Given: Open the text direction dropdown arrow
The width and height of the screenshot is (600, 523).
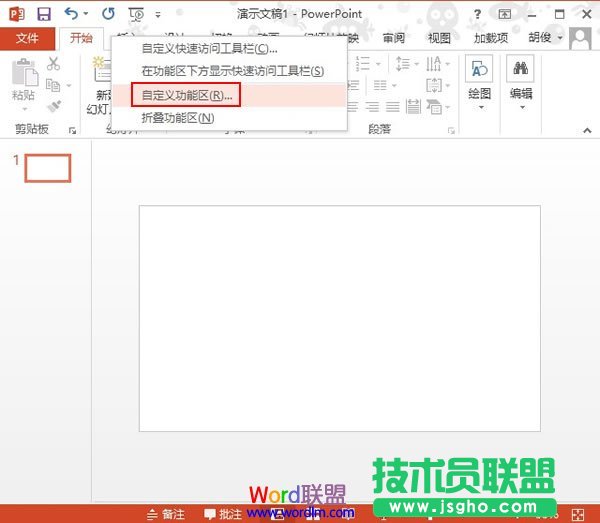Looking at the screenshot, I should point(448,64).
